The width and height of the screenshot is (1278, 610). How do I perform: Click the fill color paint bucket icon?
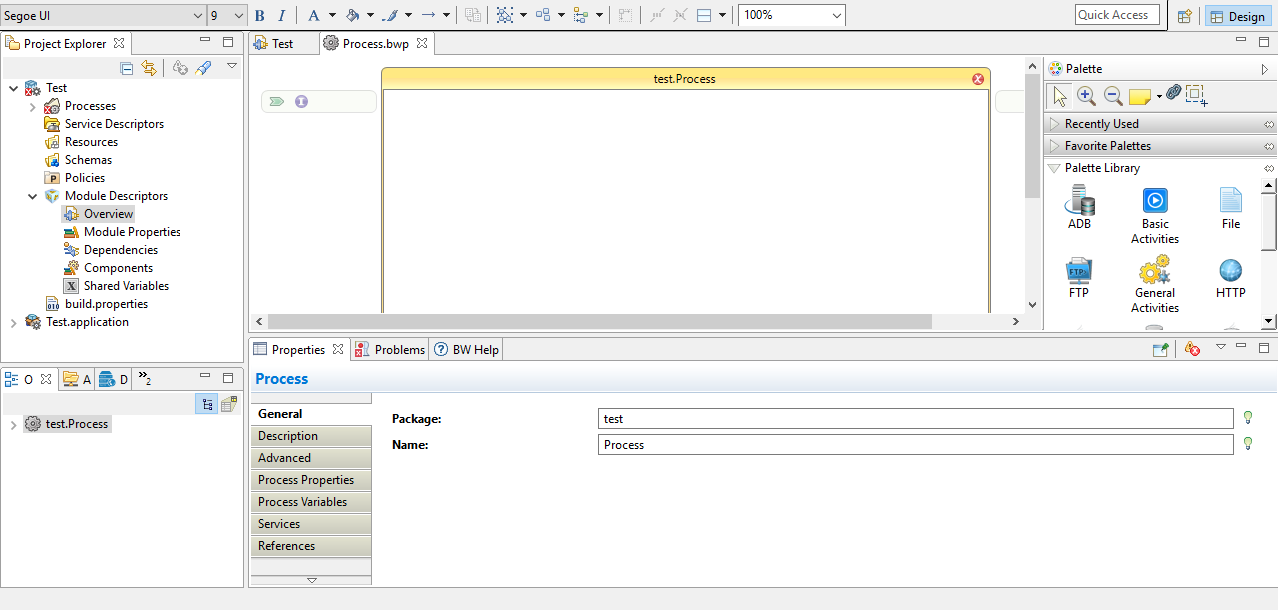pyautogui.click(x=351, y=15)
